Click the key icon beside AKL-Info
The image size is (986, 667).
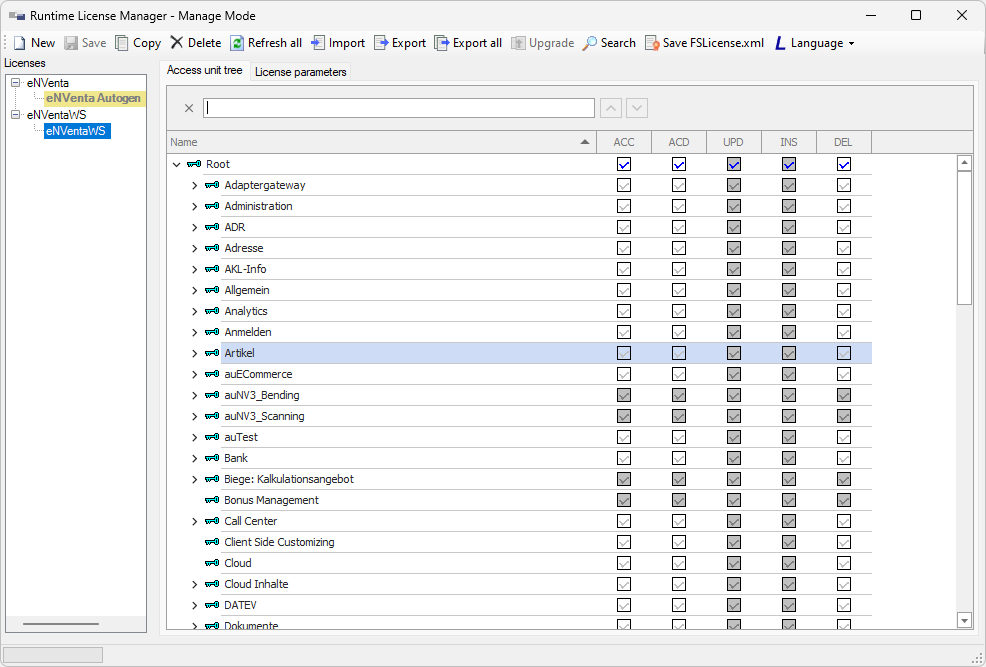tap(213, 269)
